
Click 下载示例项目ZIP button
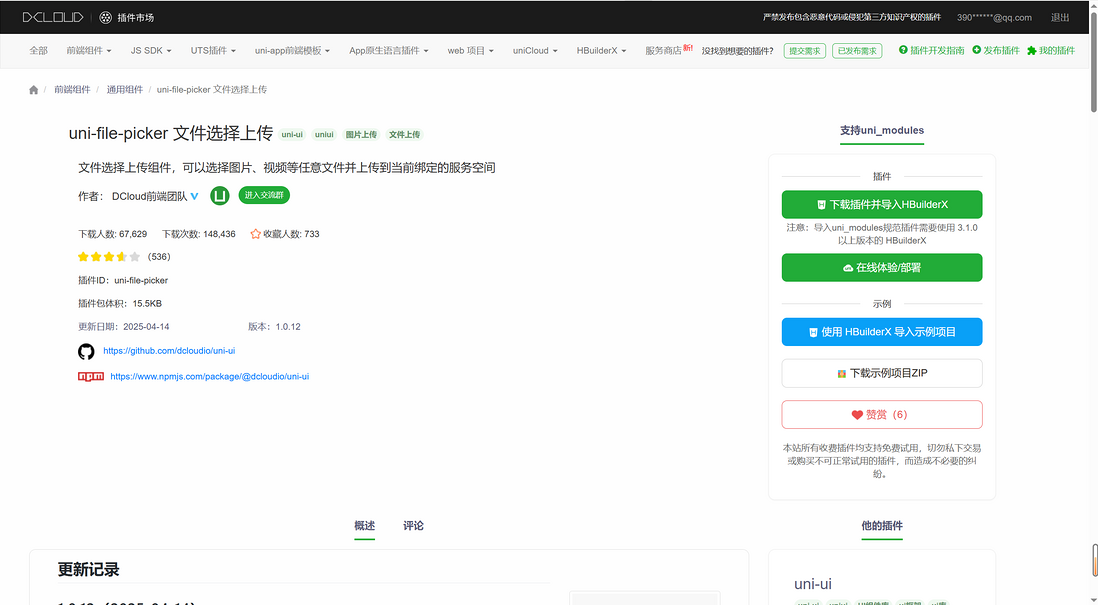882,373
